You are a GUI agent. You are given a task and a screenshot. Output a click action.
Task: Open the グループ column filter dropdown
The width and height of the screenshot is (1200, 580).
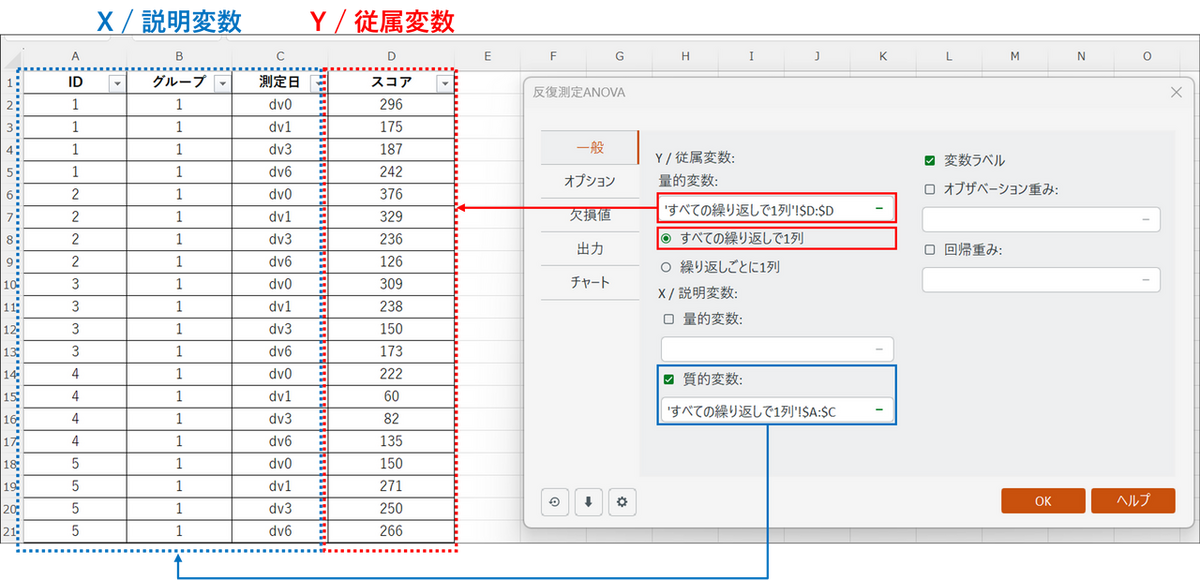(222, 84)
